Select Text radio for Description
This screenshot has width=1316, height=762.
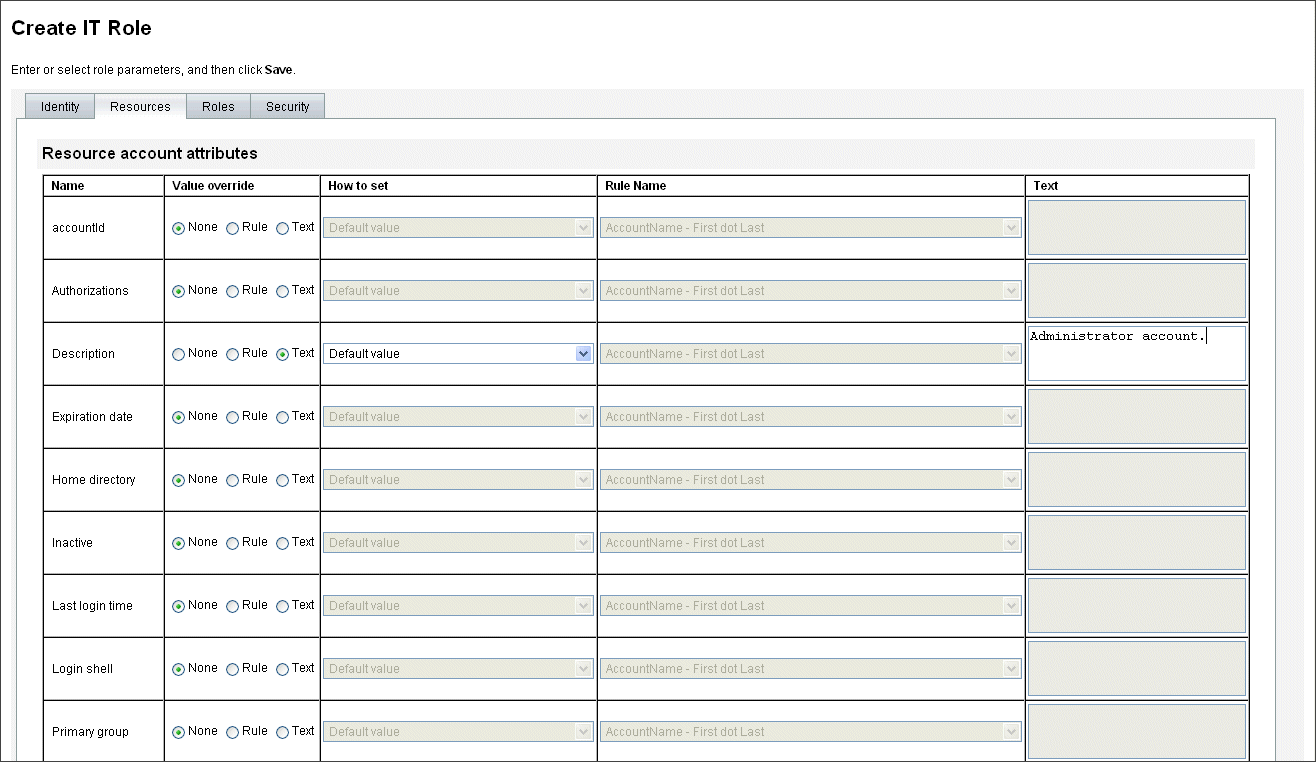pyautogui.click(x=283, y=354)
